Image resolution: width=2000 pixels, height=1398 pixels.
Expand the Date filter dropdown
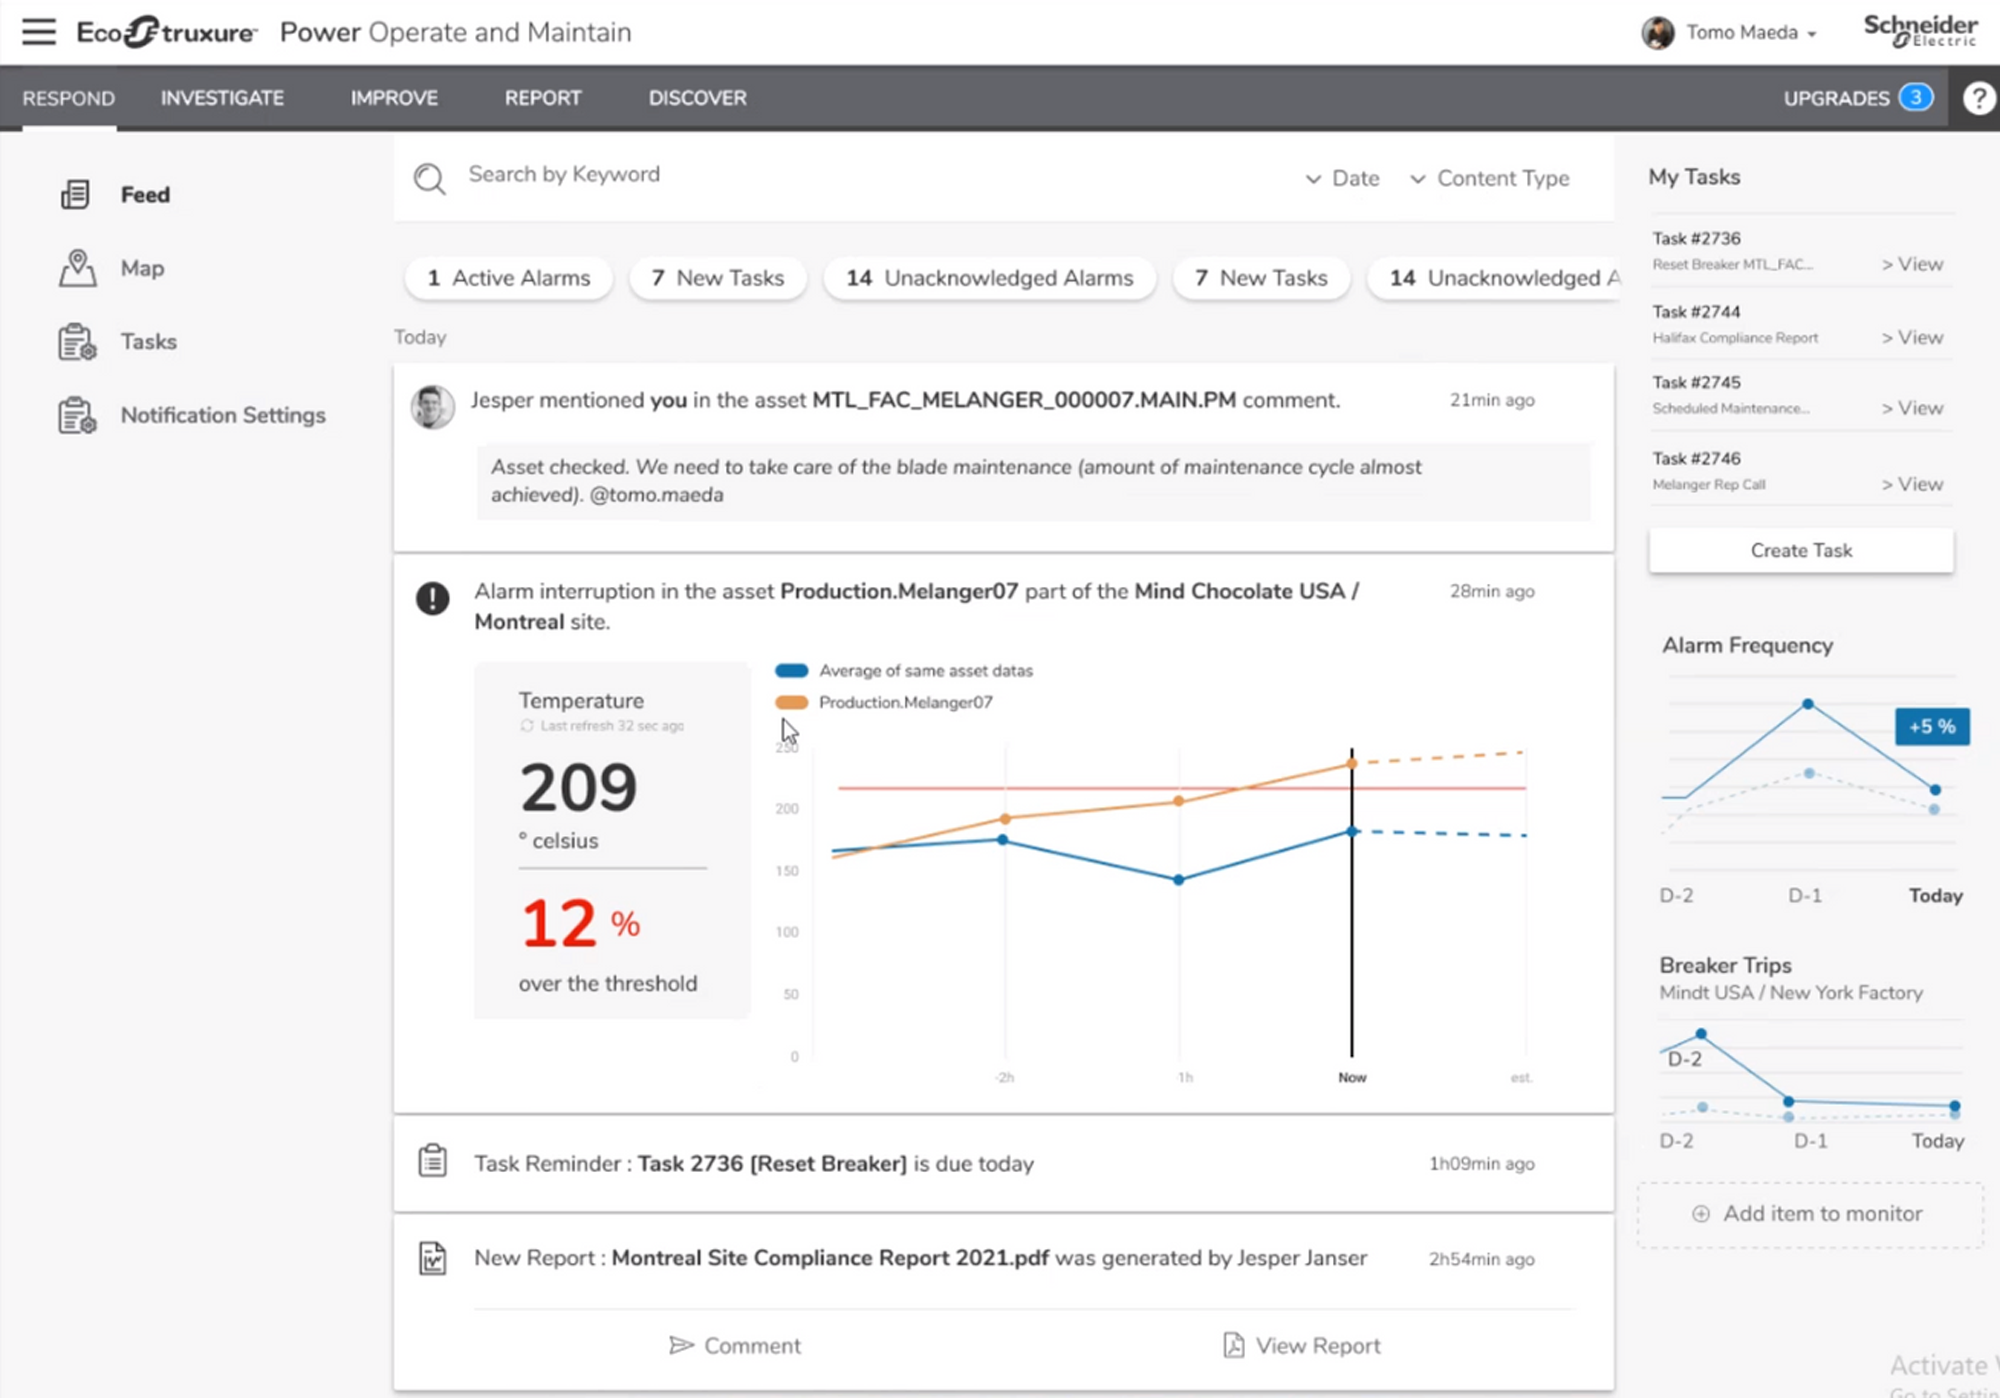coord(1343,178)
